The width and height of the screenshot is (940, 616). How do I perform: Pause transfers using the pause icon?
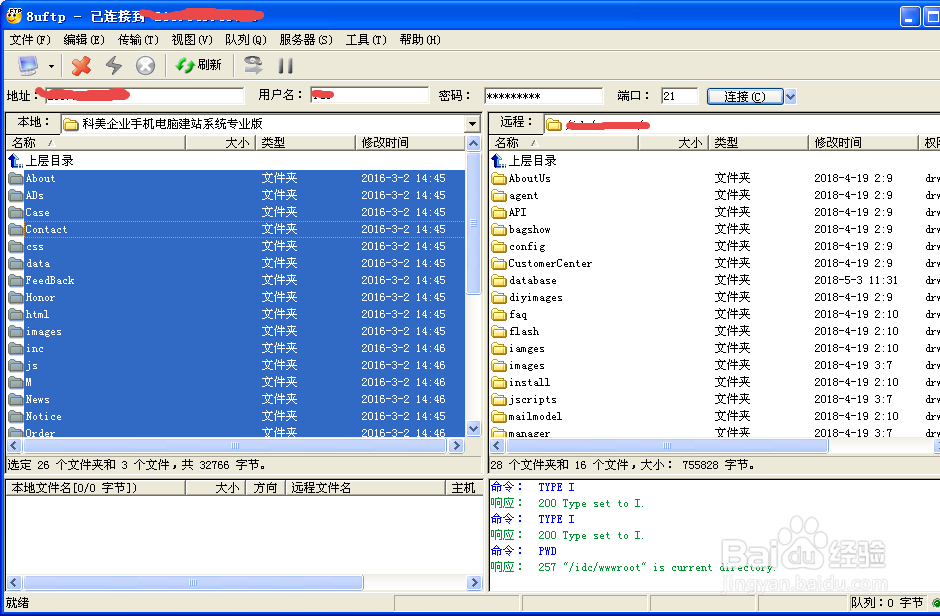(286, 66)
